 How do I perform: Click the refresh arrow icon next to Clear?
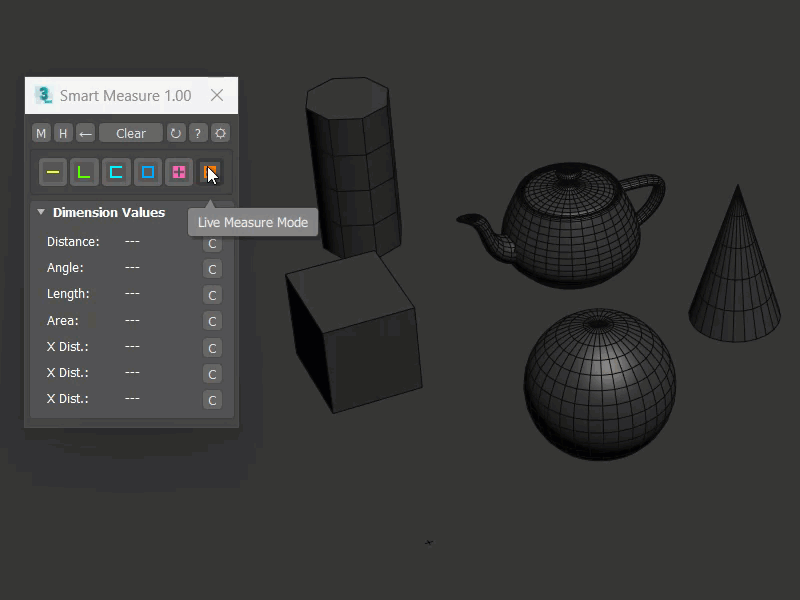tap(176, 133)
